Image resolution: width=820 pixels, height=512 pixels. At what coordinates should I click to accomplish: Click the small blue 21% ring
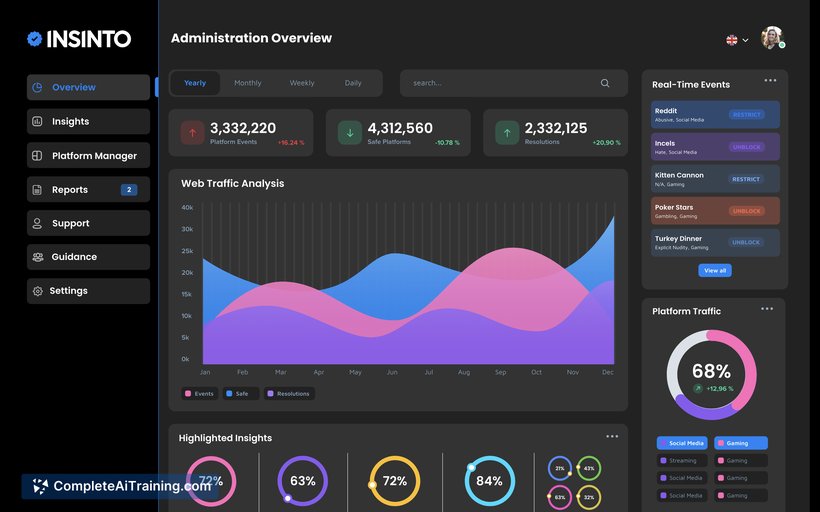[560, 468]
